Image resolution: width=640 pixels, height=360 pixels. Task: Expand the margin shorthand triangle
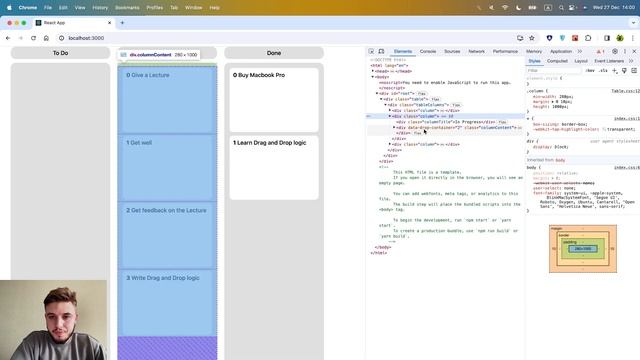[552, 102]
